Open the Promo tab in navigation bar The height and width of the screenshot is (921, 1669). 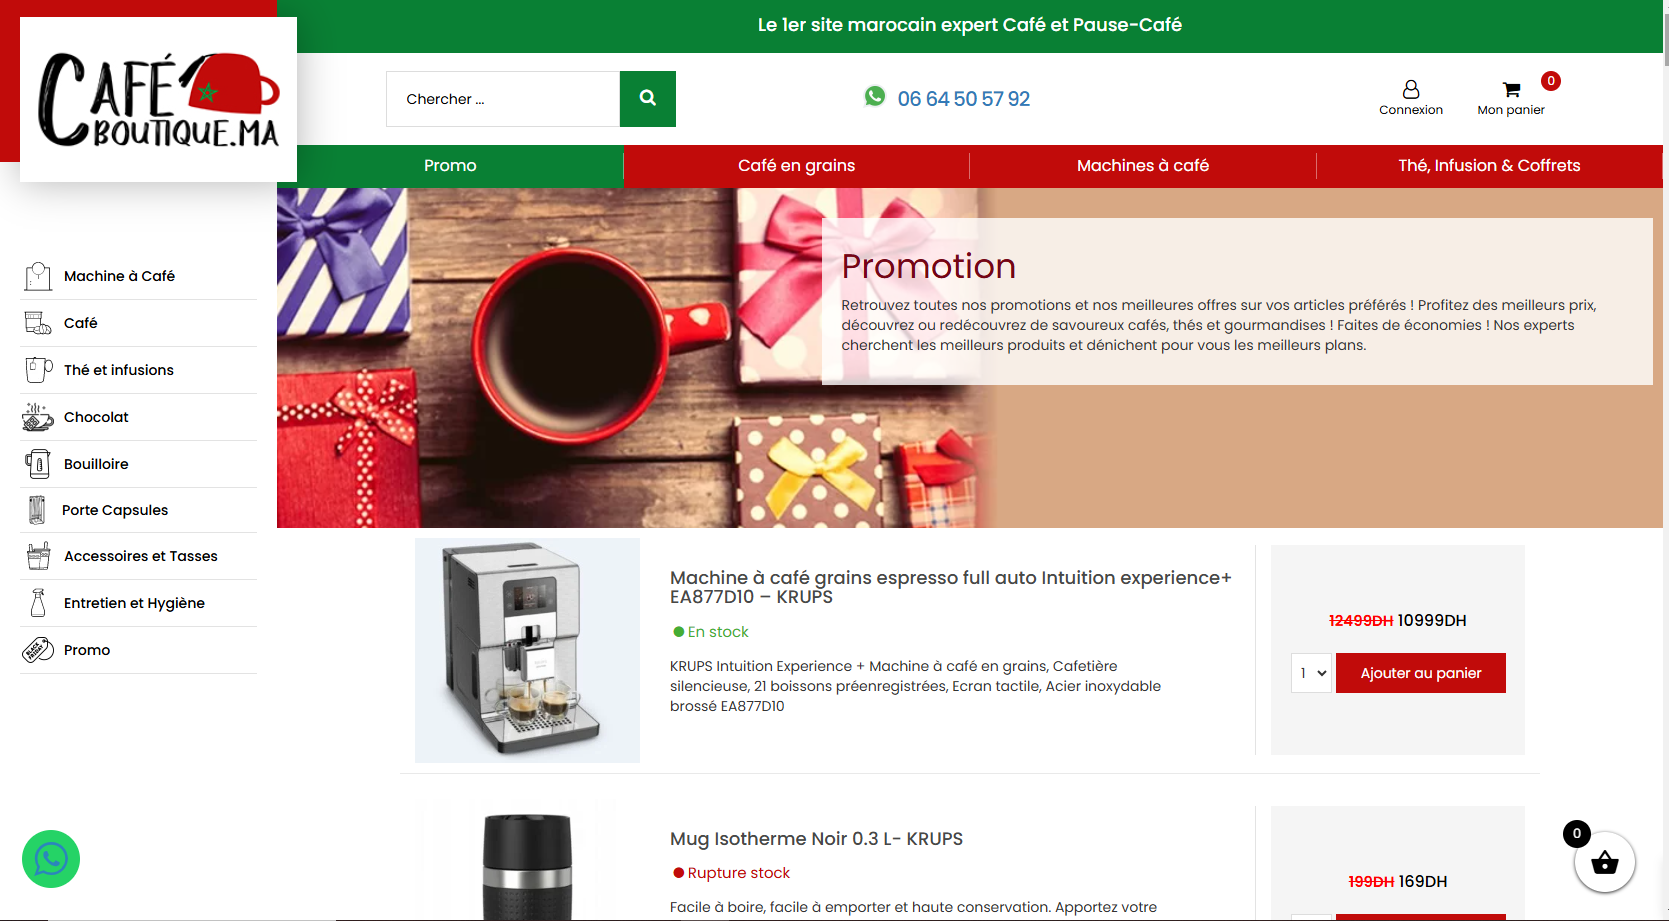coord(450,166)
